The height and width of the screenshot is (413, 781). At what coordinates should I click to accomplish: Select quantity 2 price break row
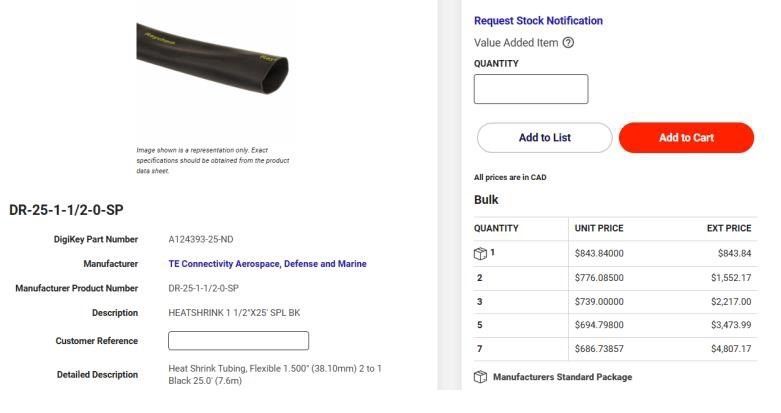click(613, 278)
